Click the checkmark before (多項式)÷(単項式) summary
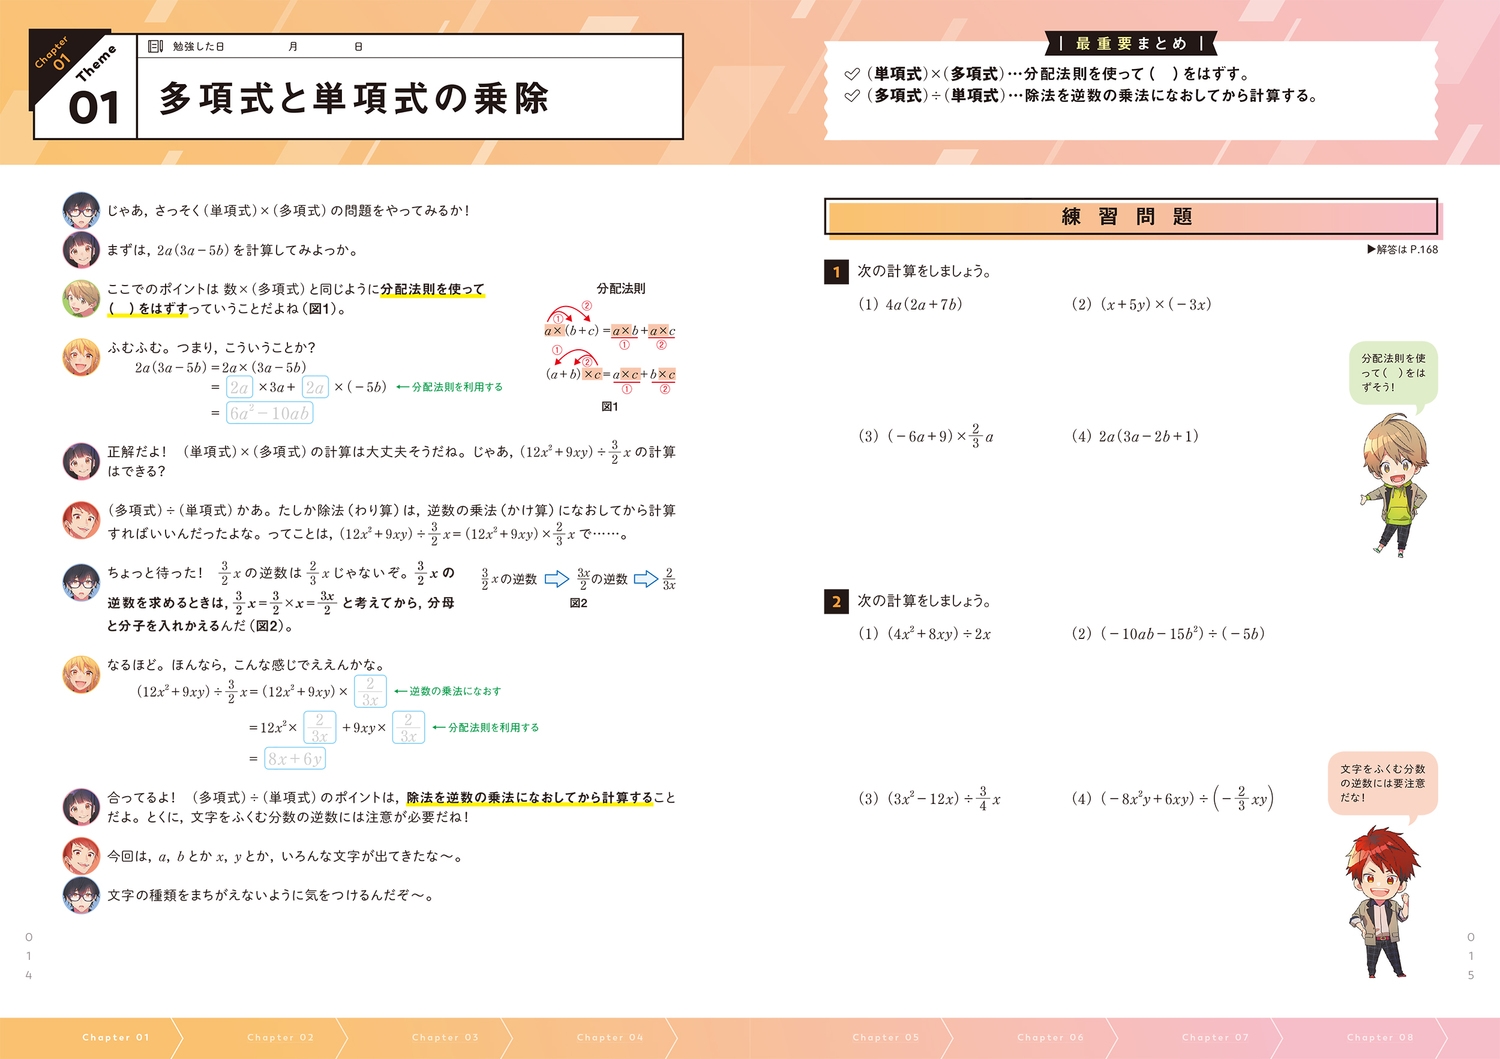 tap(852, 96)
